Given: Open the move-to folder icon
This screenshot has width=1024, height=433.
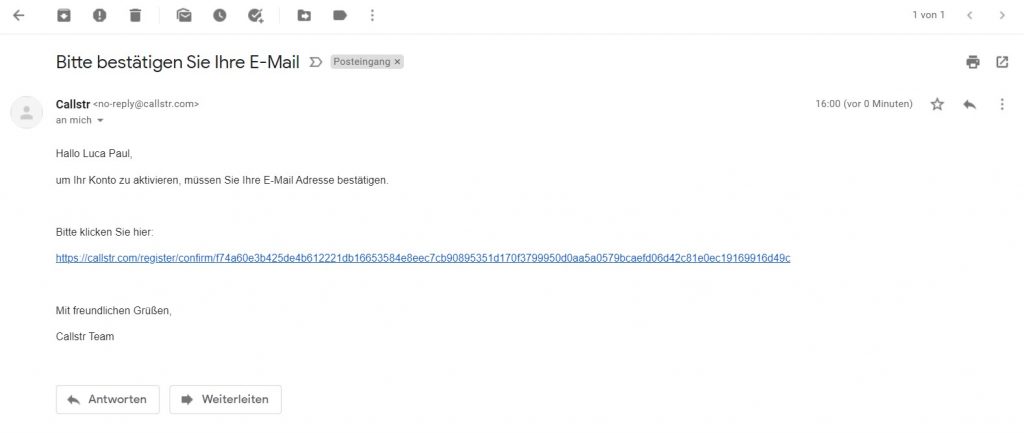Looking at the screenshot, I should pos(304,15).
